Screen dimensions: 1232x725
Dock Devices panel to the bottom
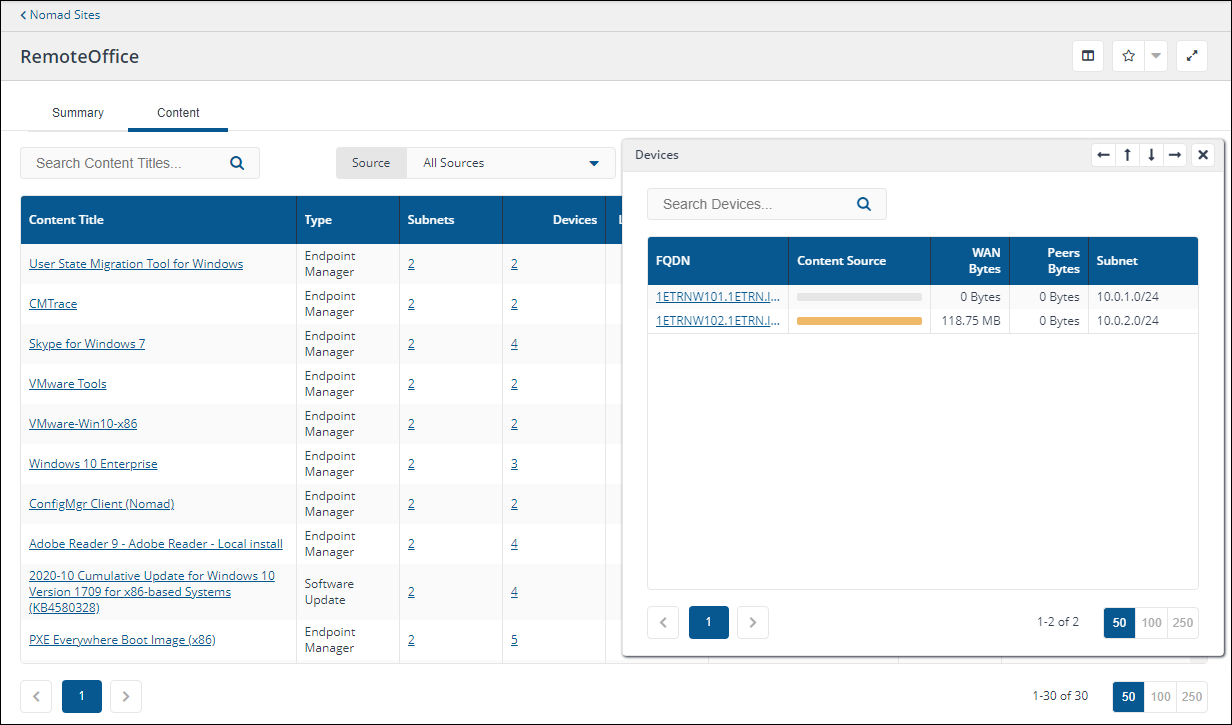1151,155
